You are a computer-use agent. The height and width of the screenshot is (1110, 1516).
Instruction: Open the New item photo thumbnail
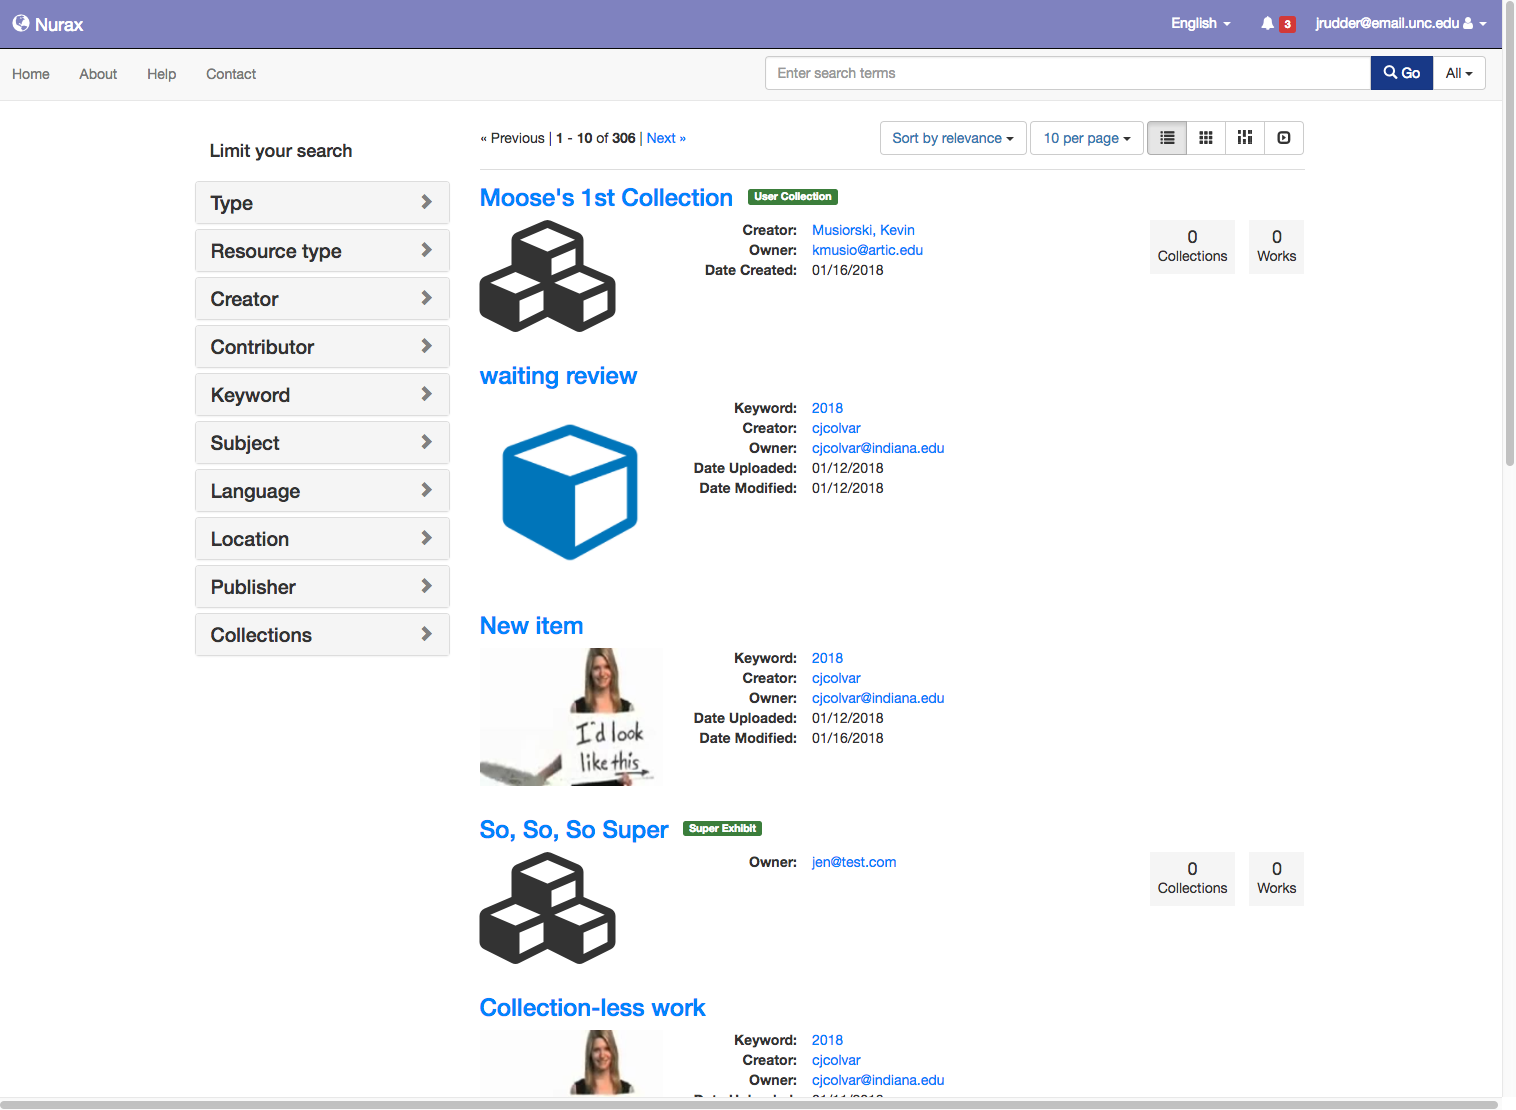[x=570, y=717]
